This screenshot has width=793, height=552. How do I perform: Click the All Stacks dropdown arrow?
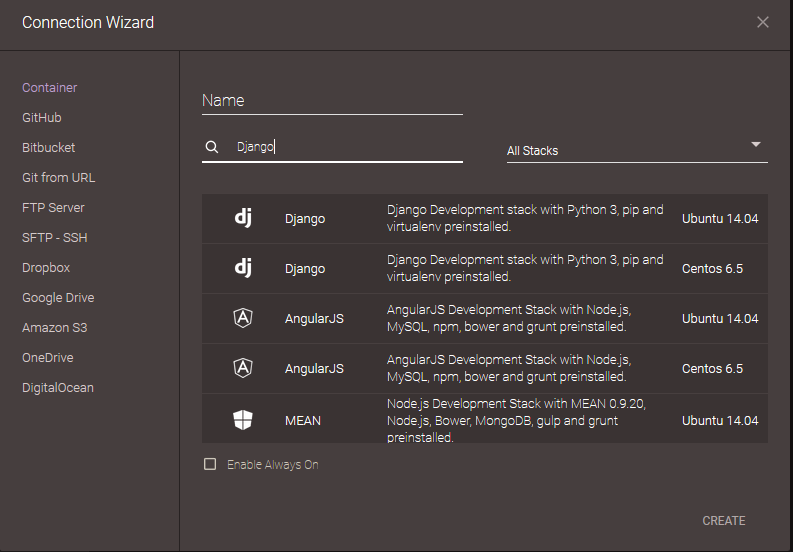point(756,145)
